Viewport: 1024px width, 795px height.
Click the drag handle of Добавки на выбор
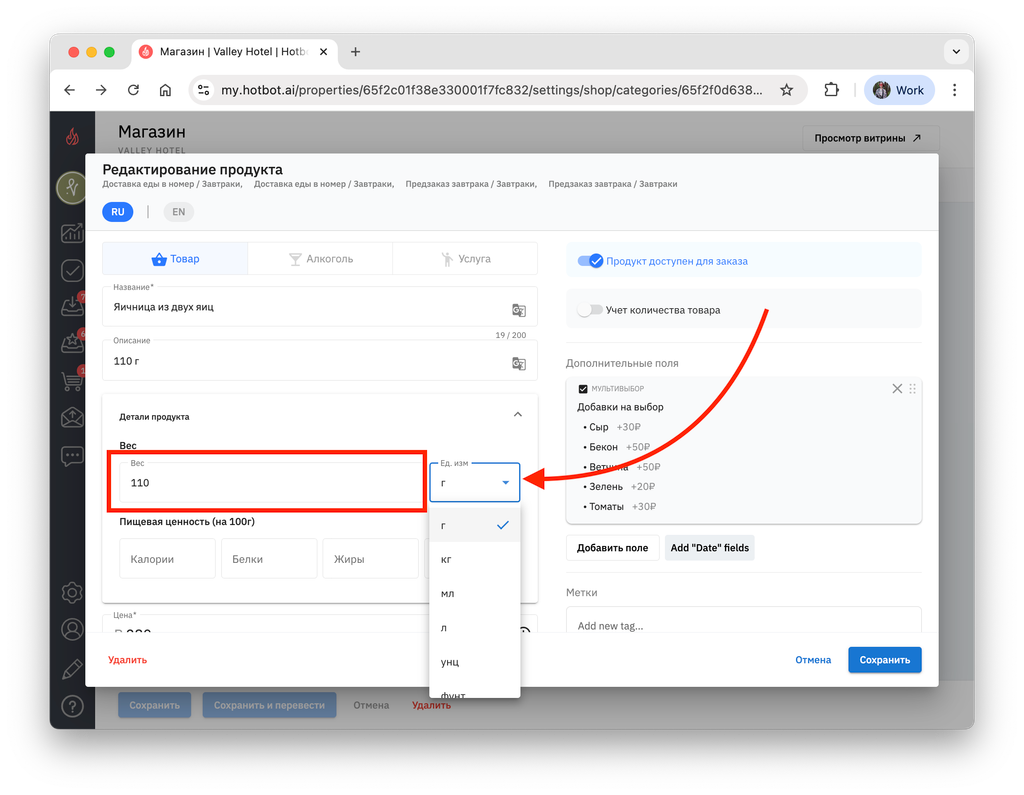pos(912,389)
